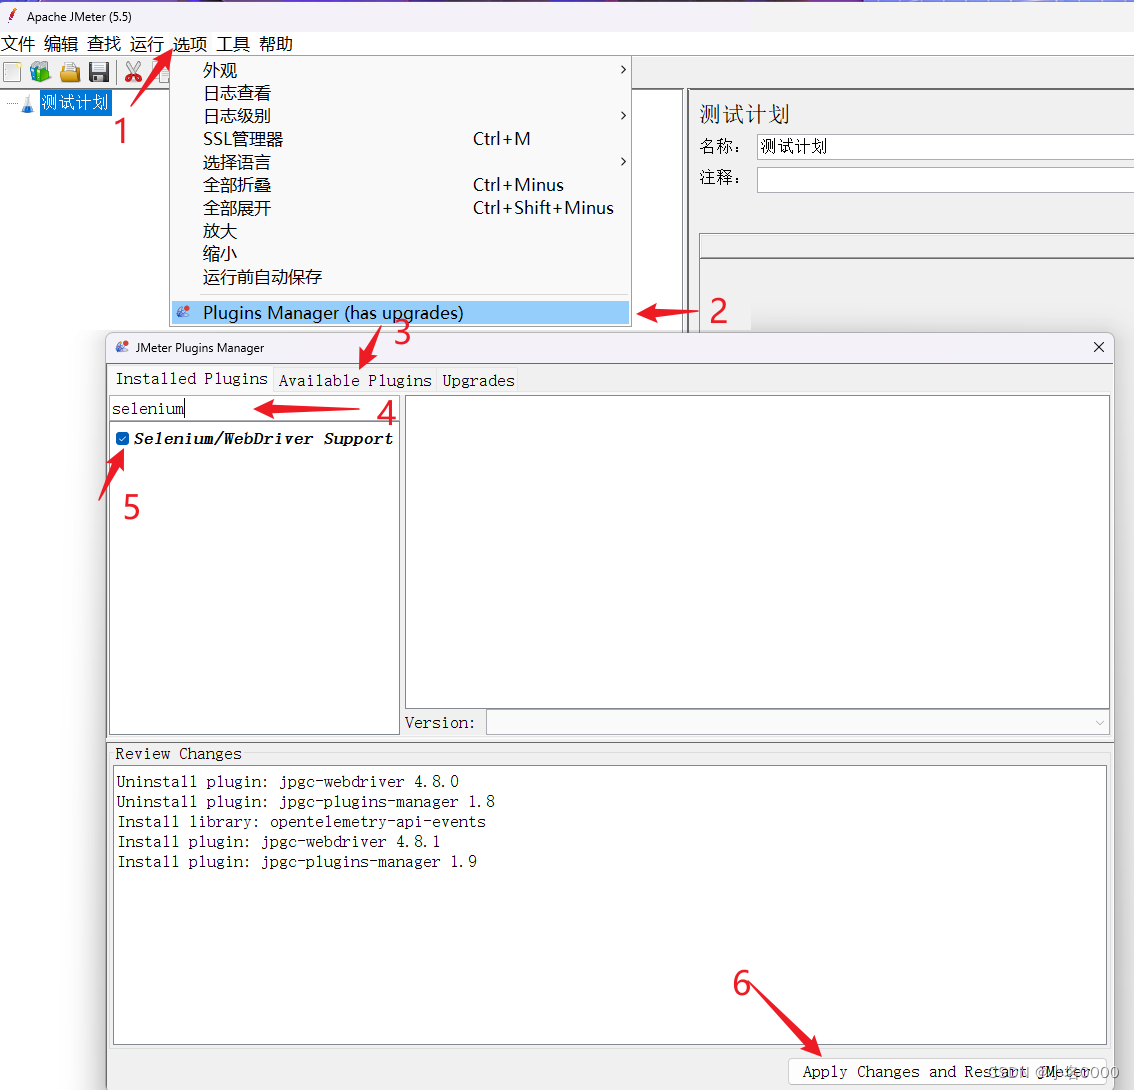Viewport: 1134px width, 1090px height.
Task: Click the Open file folder icon
Action: pyautogui.click(x=70, y=72)
